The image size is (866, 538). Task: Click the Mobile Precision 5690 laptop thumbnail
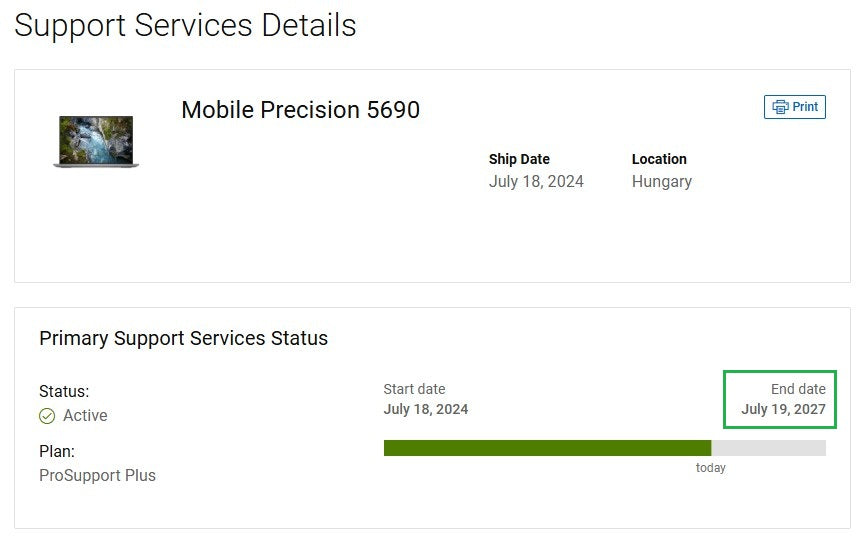coord(96,141)
